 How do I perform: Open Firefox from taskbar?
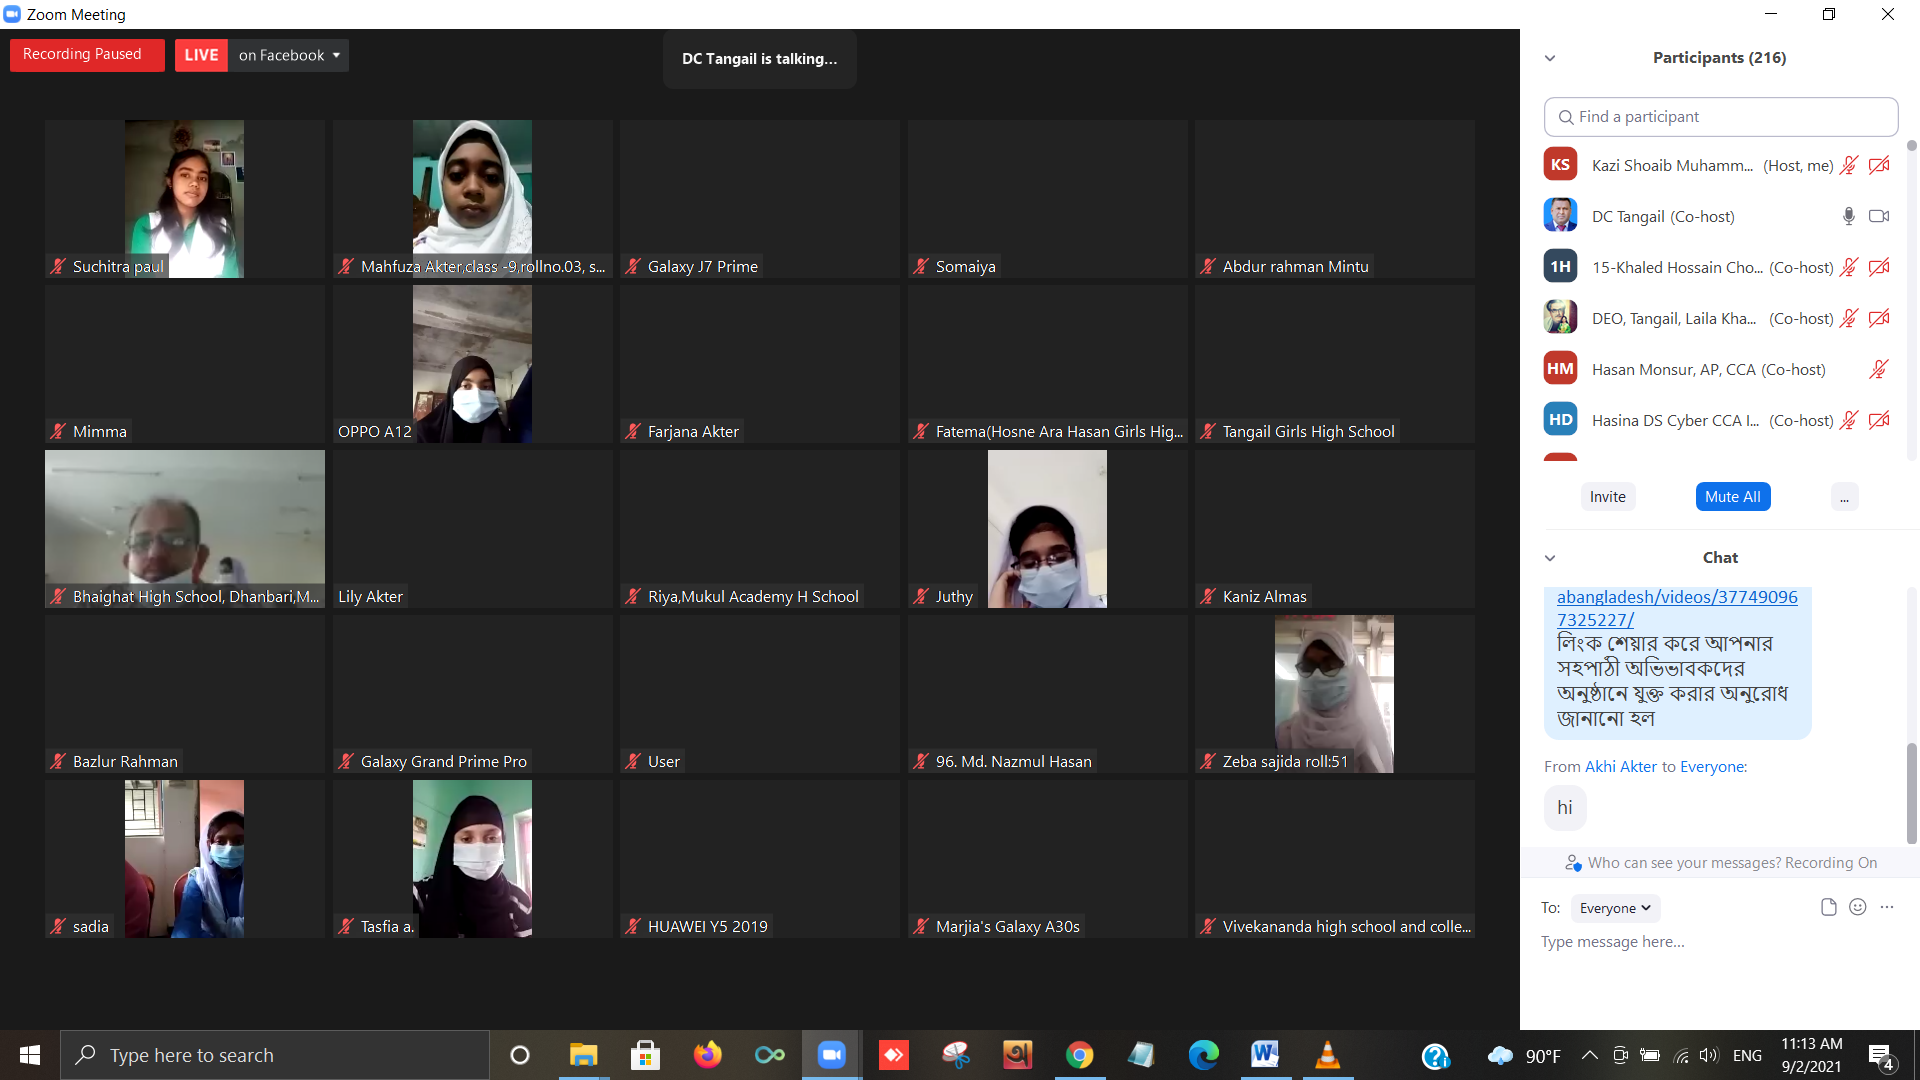[707, 1055]
